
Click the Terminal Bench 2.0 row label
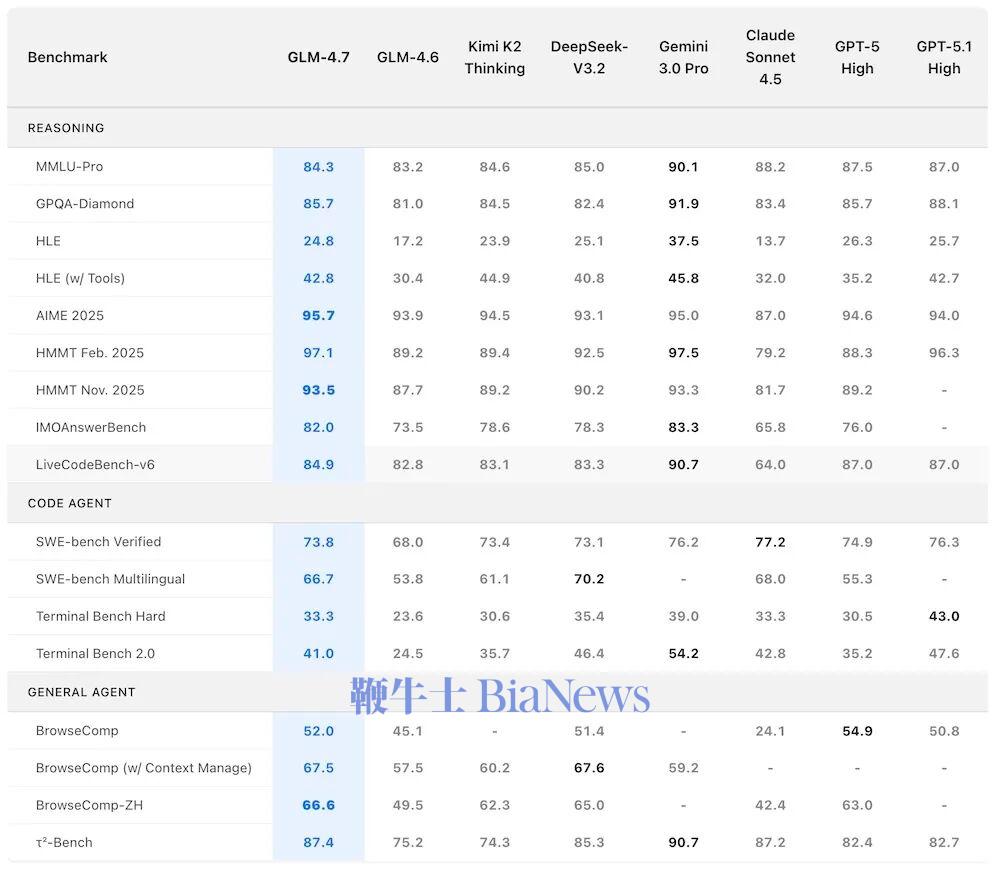tap(95, 654)
